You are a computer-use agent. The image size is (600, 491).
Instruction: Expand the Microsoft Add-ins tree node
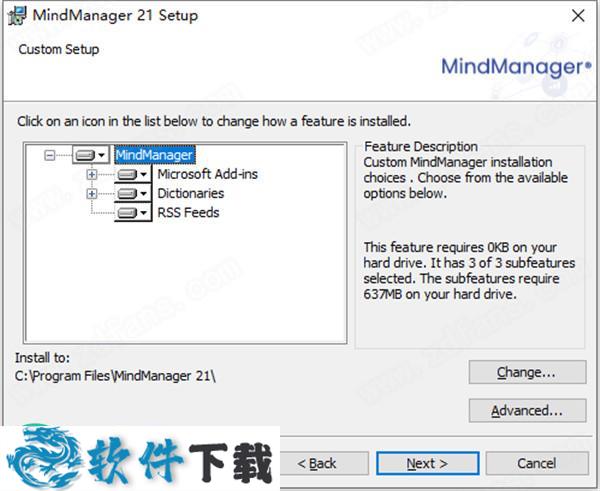click(x=91, y=175)
